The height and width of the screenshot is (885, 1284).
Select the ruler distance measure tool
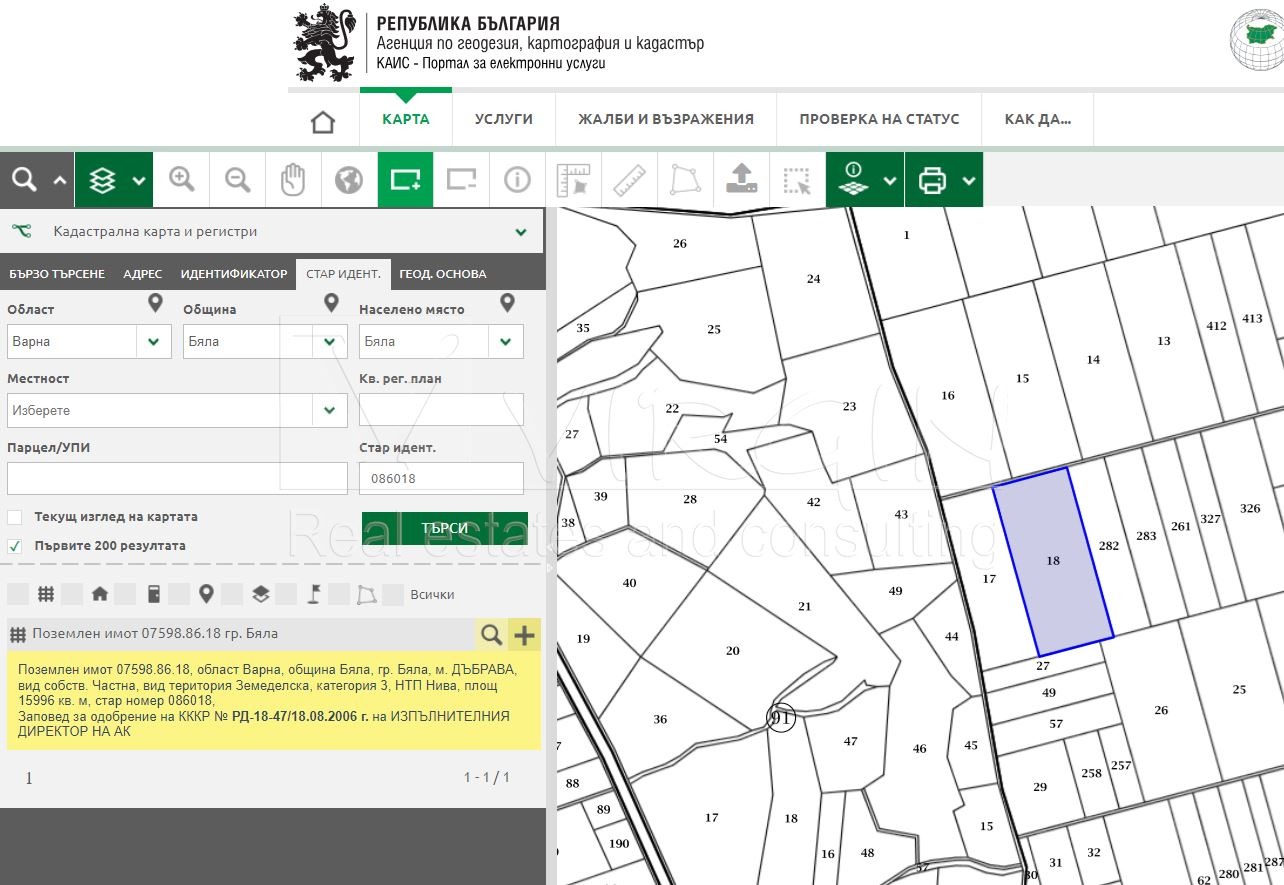click(x=629, y=180)
